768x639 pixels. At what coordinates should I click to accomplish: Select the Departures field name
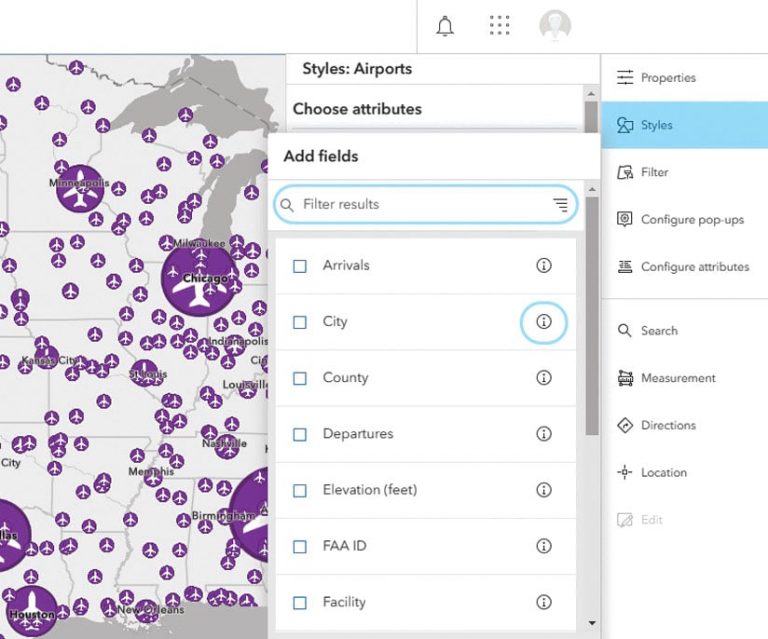[358, 434]
